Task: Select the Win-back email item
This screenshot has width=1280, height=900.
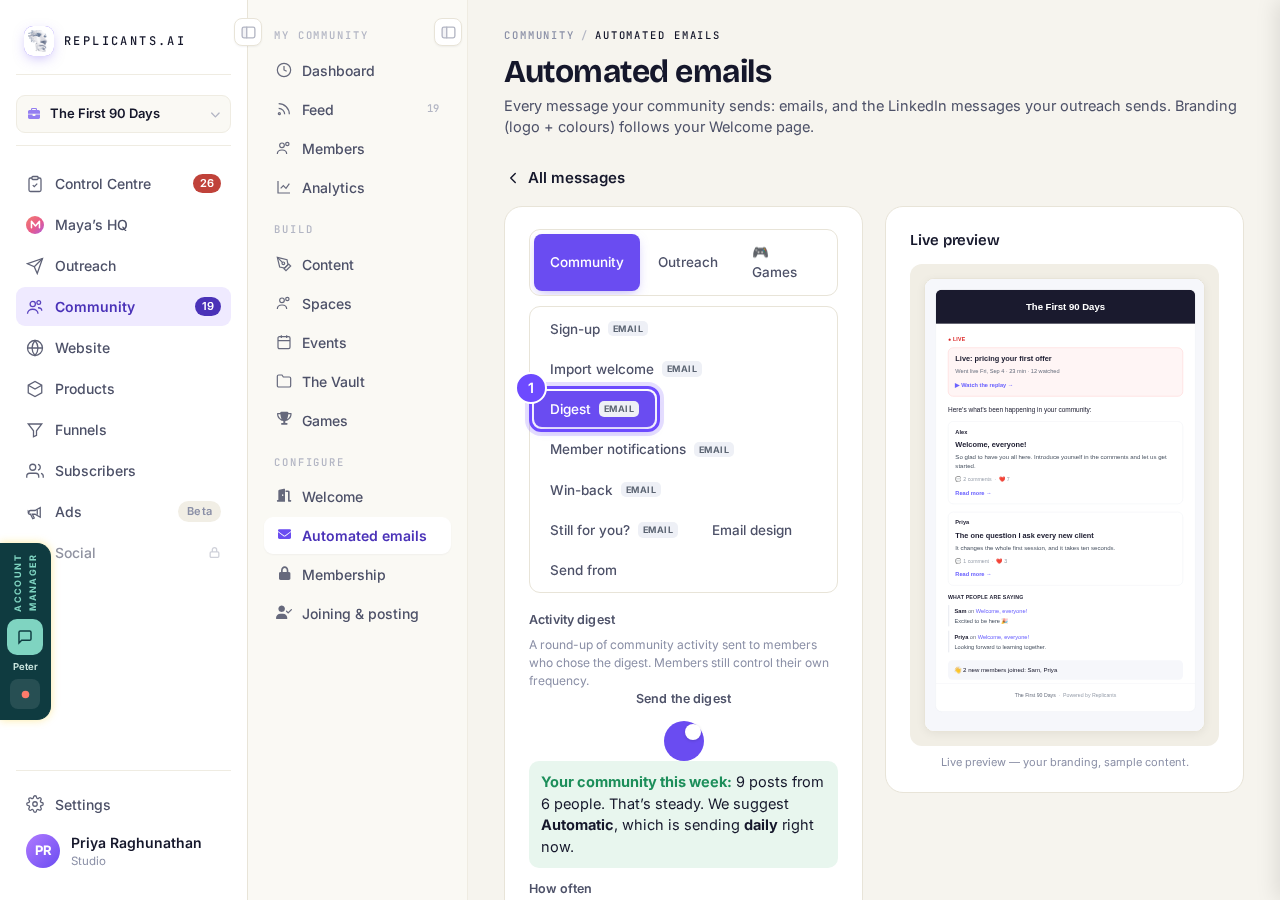Action: (x=605, y=490)
